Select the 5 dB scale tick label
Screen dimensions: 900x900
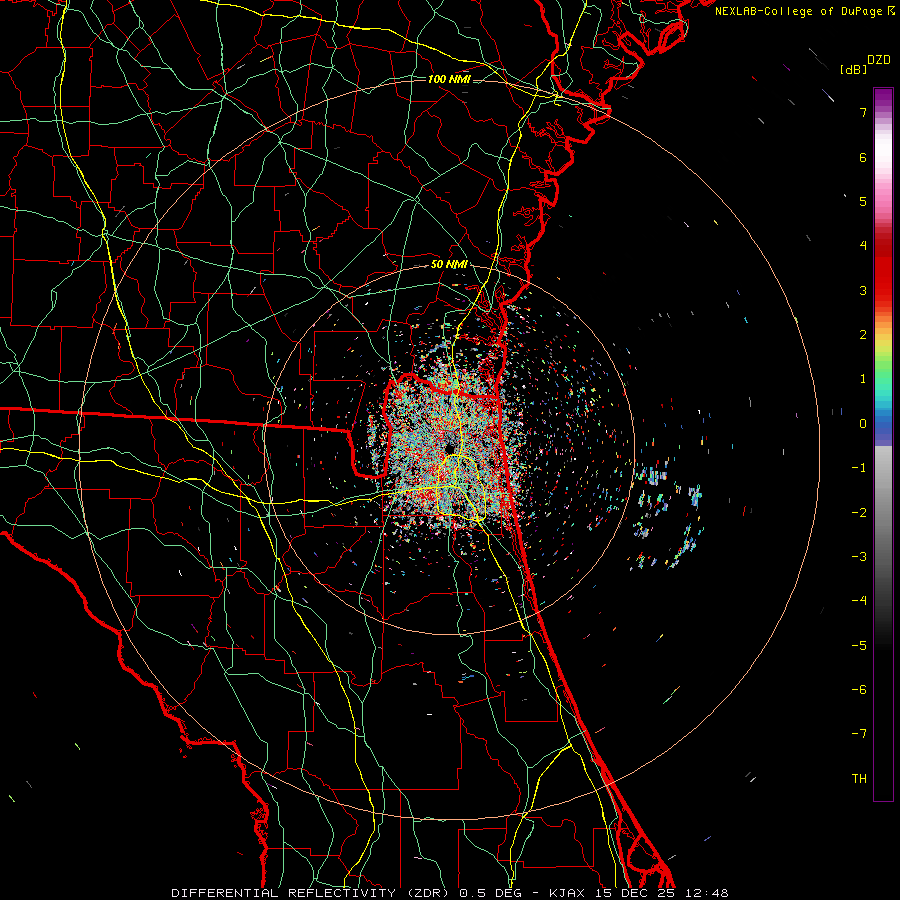tap(863, 201)
